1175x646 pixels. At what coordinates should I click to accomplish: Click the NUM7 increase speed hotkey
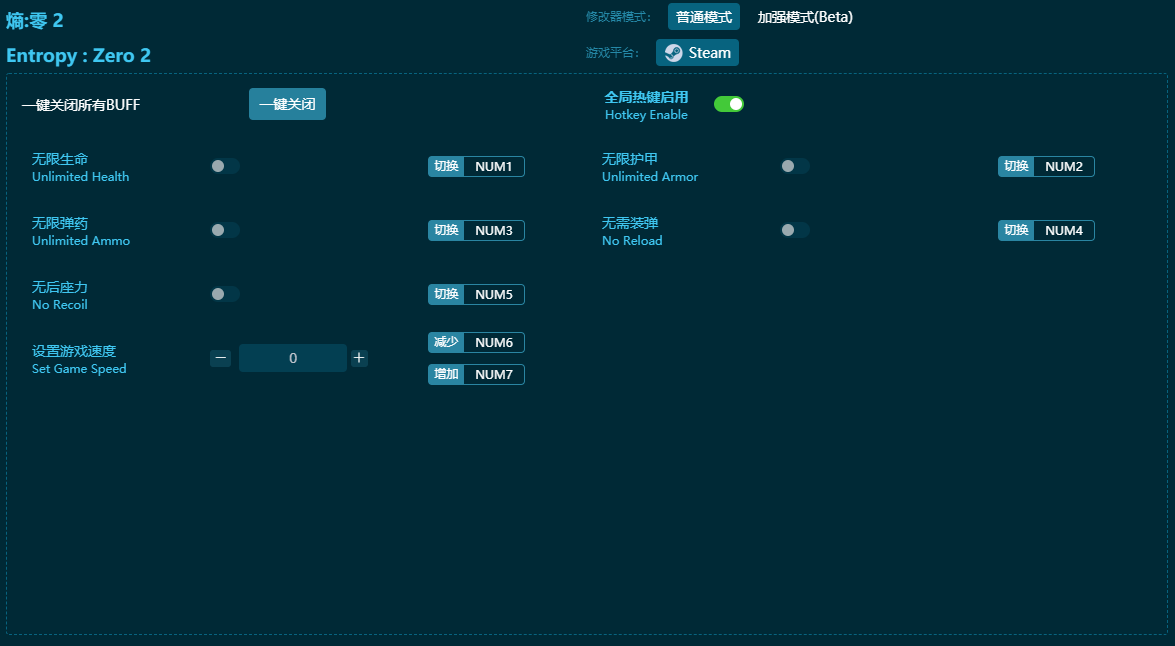click(x=493, y=375)
